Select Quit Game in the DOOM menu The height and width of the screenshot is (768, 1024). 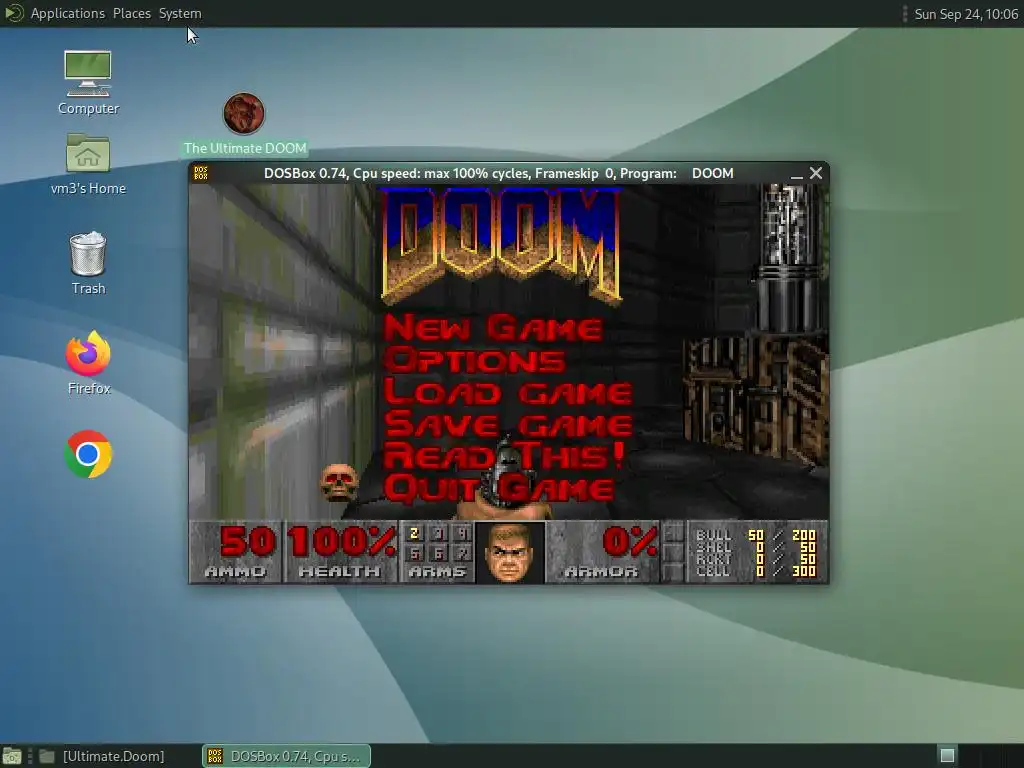(500, 488)
